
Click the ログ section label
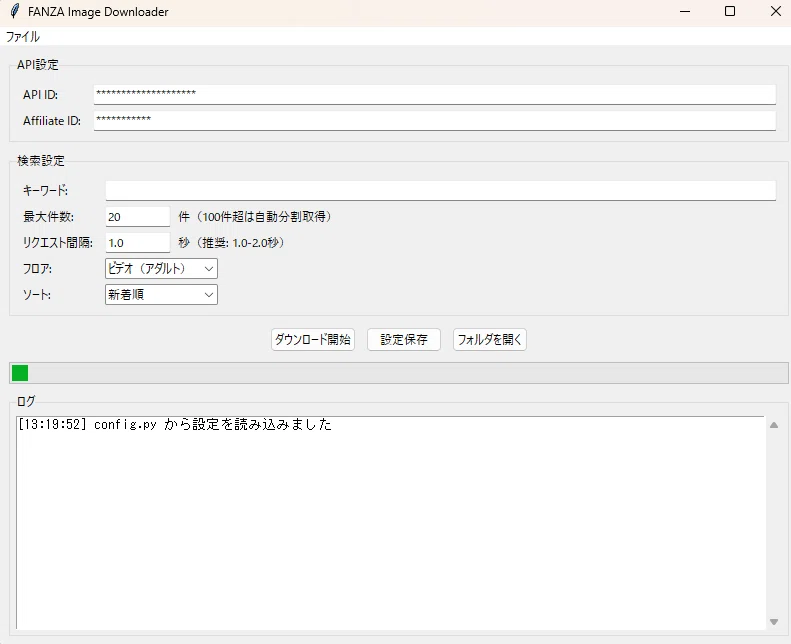coord(26,401)
